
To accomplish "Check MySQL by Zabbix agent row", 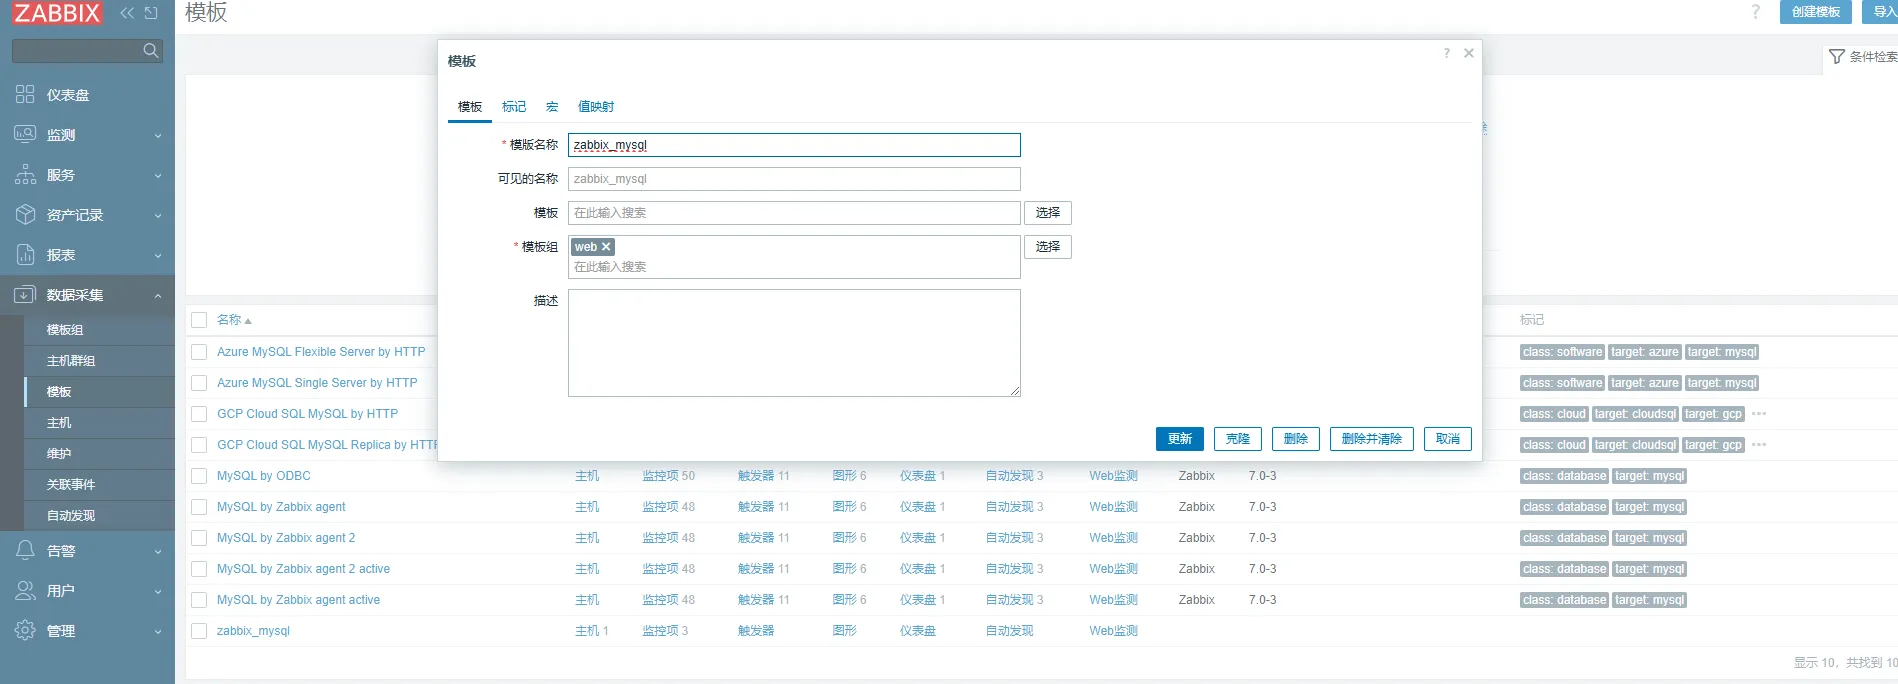I will pos(199,507).
